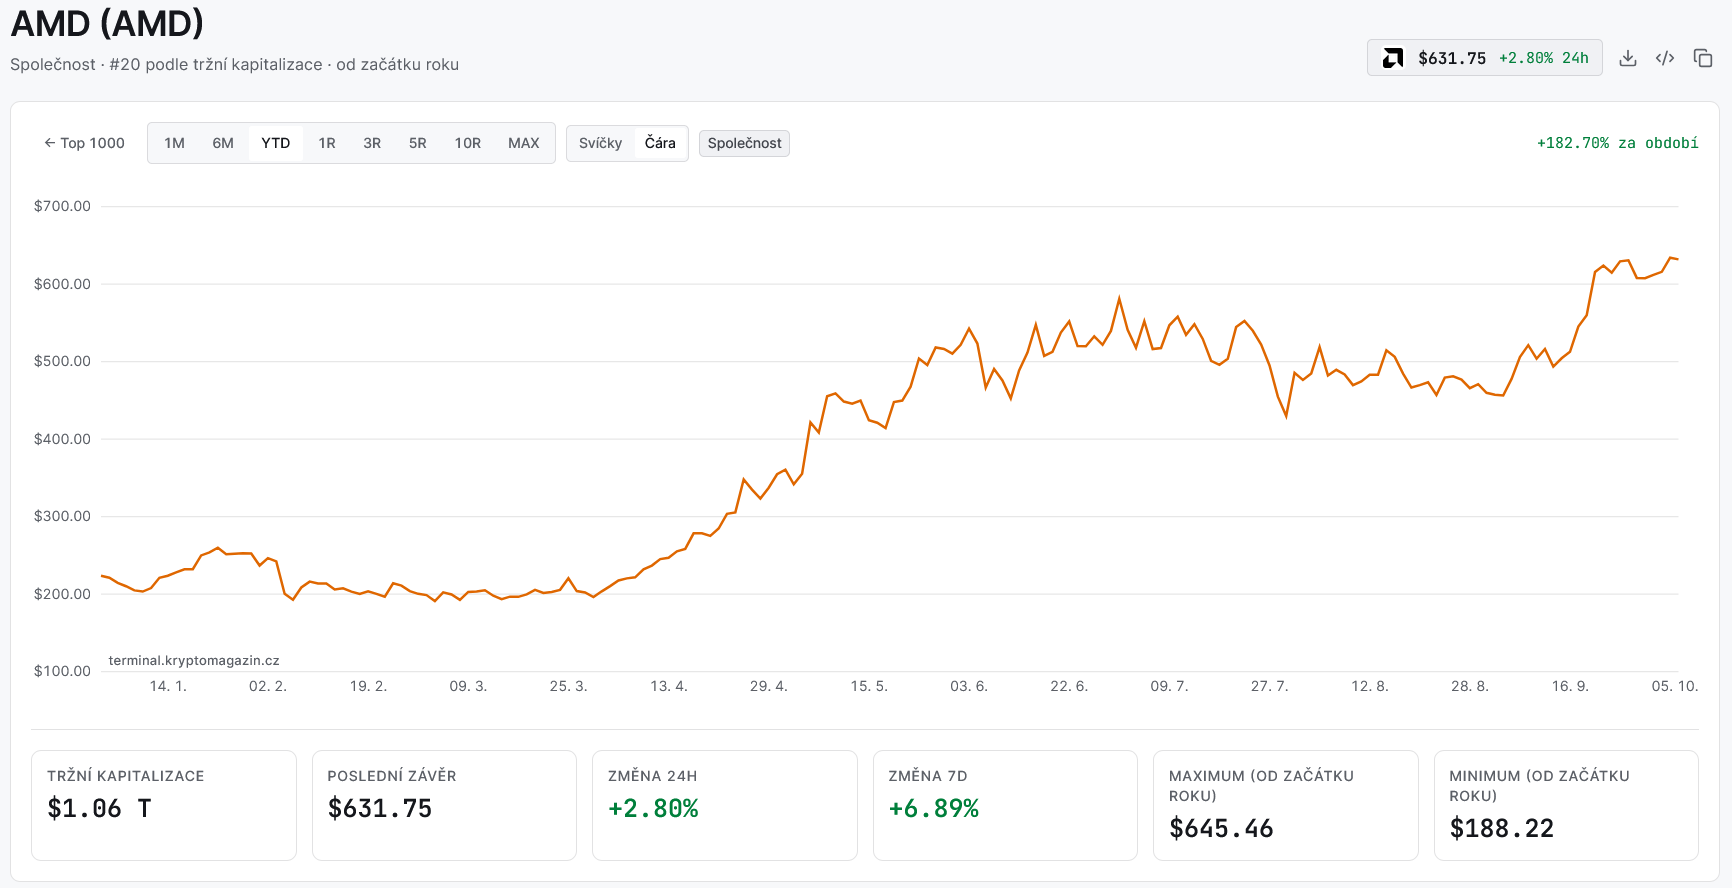Viewport: 1732px width, 888px height.
Task: Click the 14. 1. date label
Action: click(168, 686)
